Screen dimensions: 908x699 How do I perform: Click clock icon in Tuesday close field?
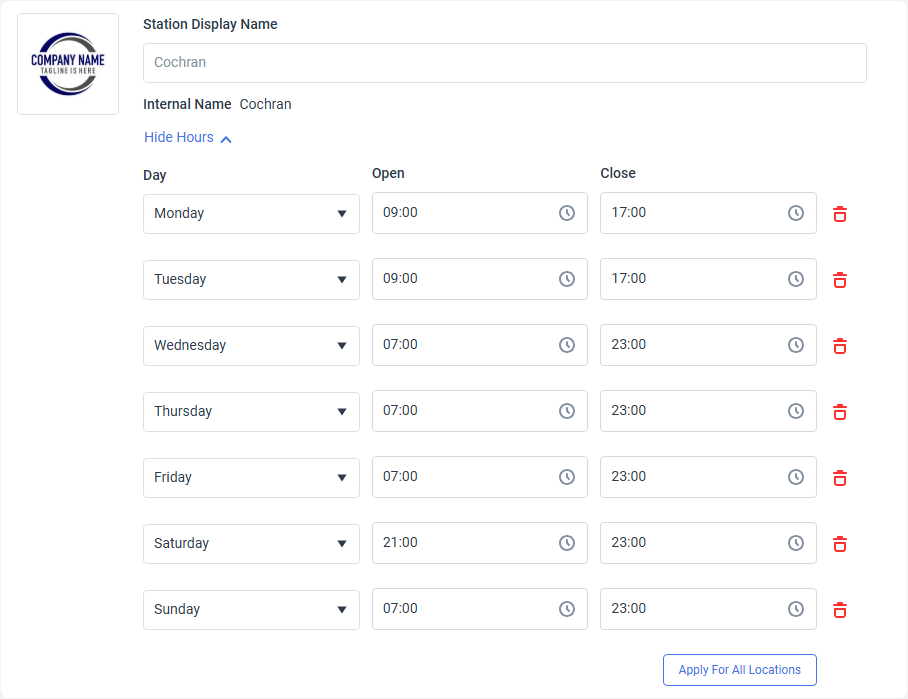796,279
